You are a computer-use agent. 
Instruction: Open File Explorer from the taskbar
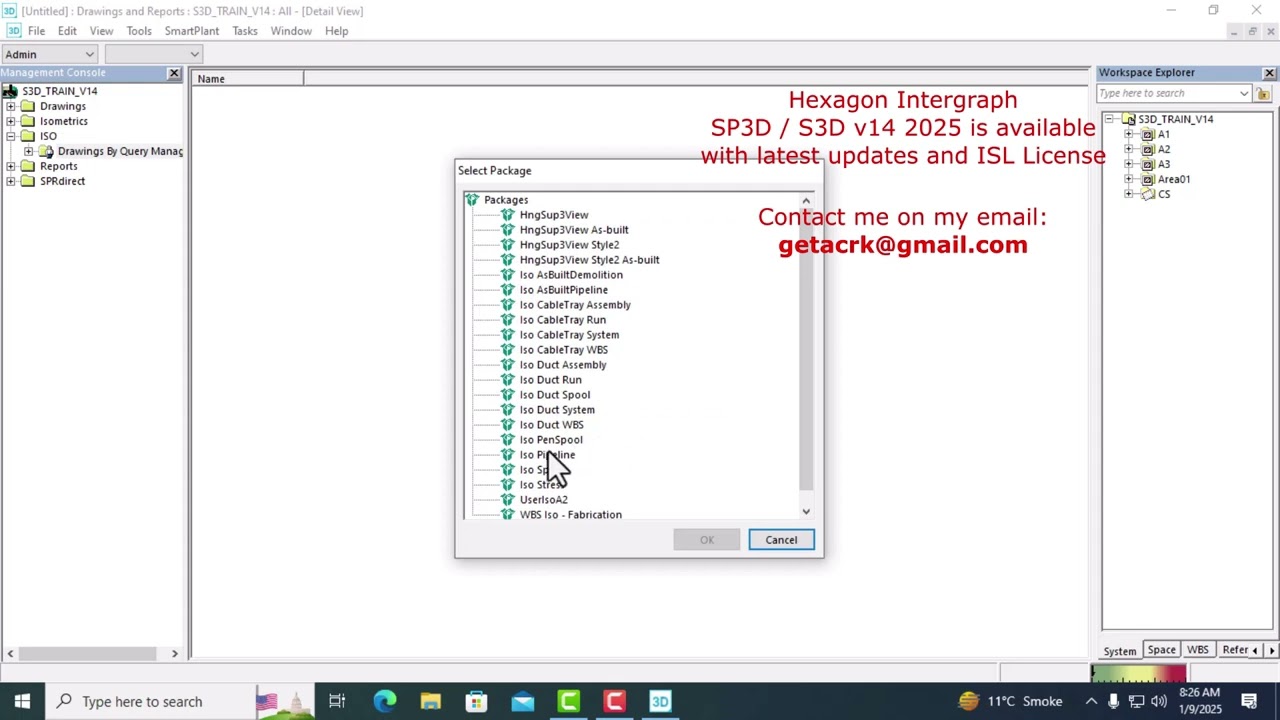point(430,701)
